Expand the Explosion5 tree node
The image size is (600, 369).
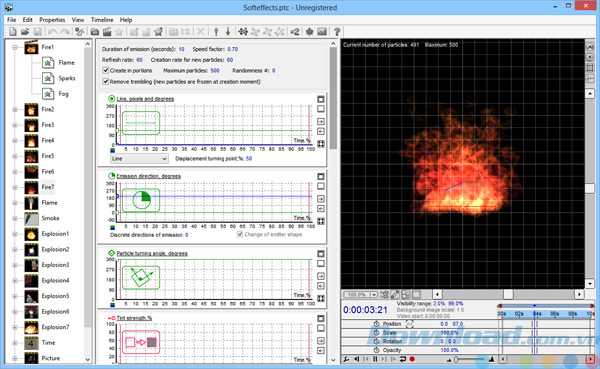pos(15,296)
